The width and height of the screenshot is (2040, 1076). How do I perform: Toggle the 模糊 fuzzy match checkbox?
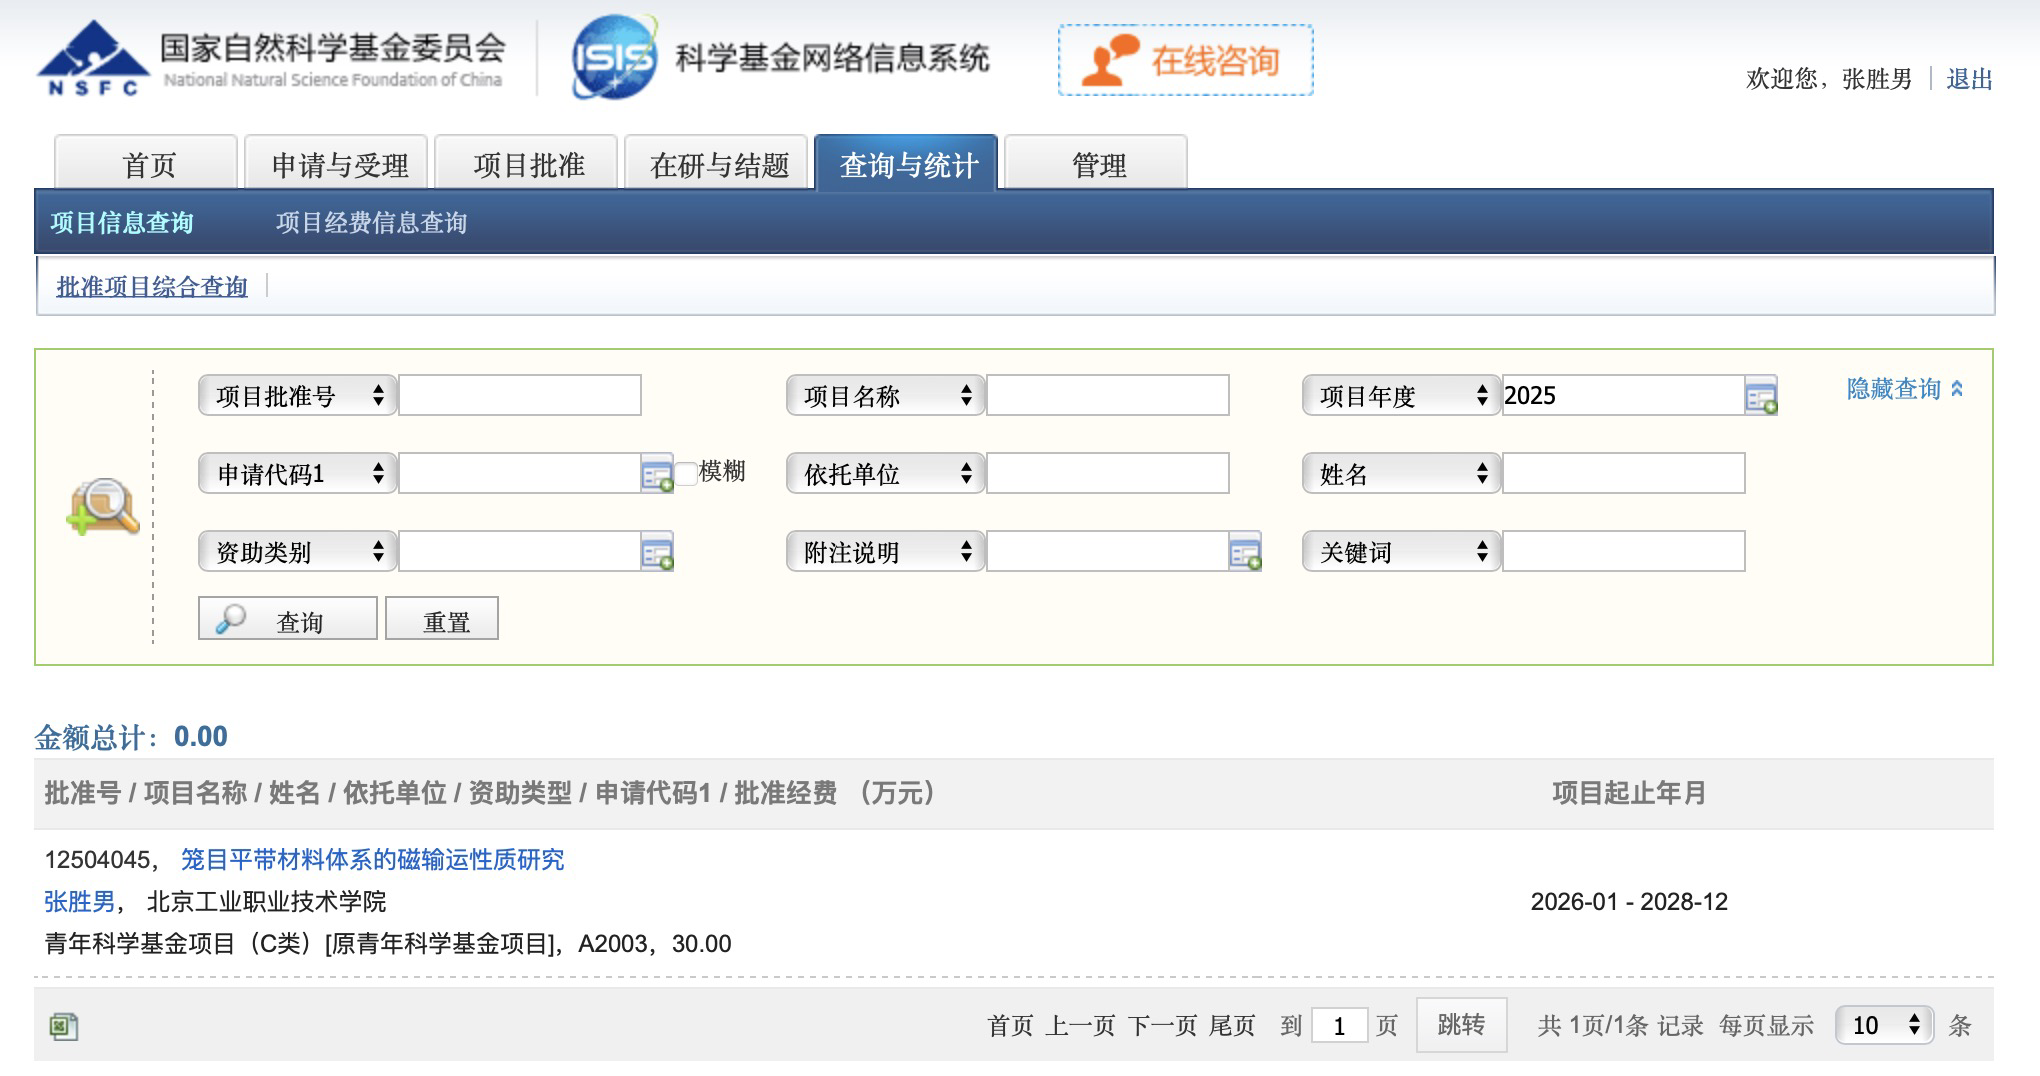(x=686, y=473)
